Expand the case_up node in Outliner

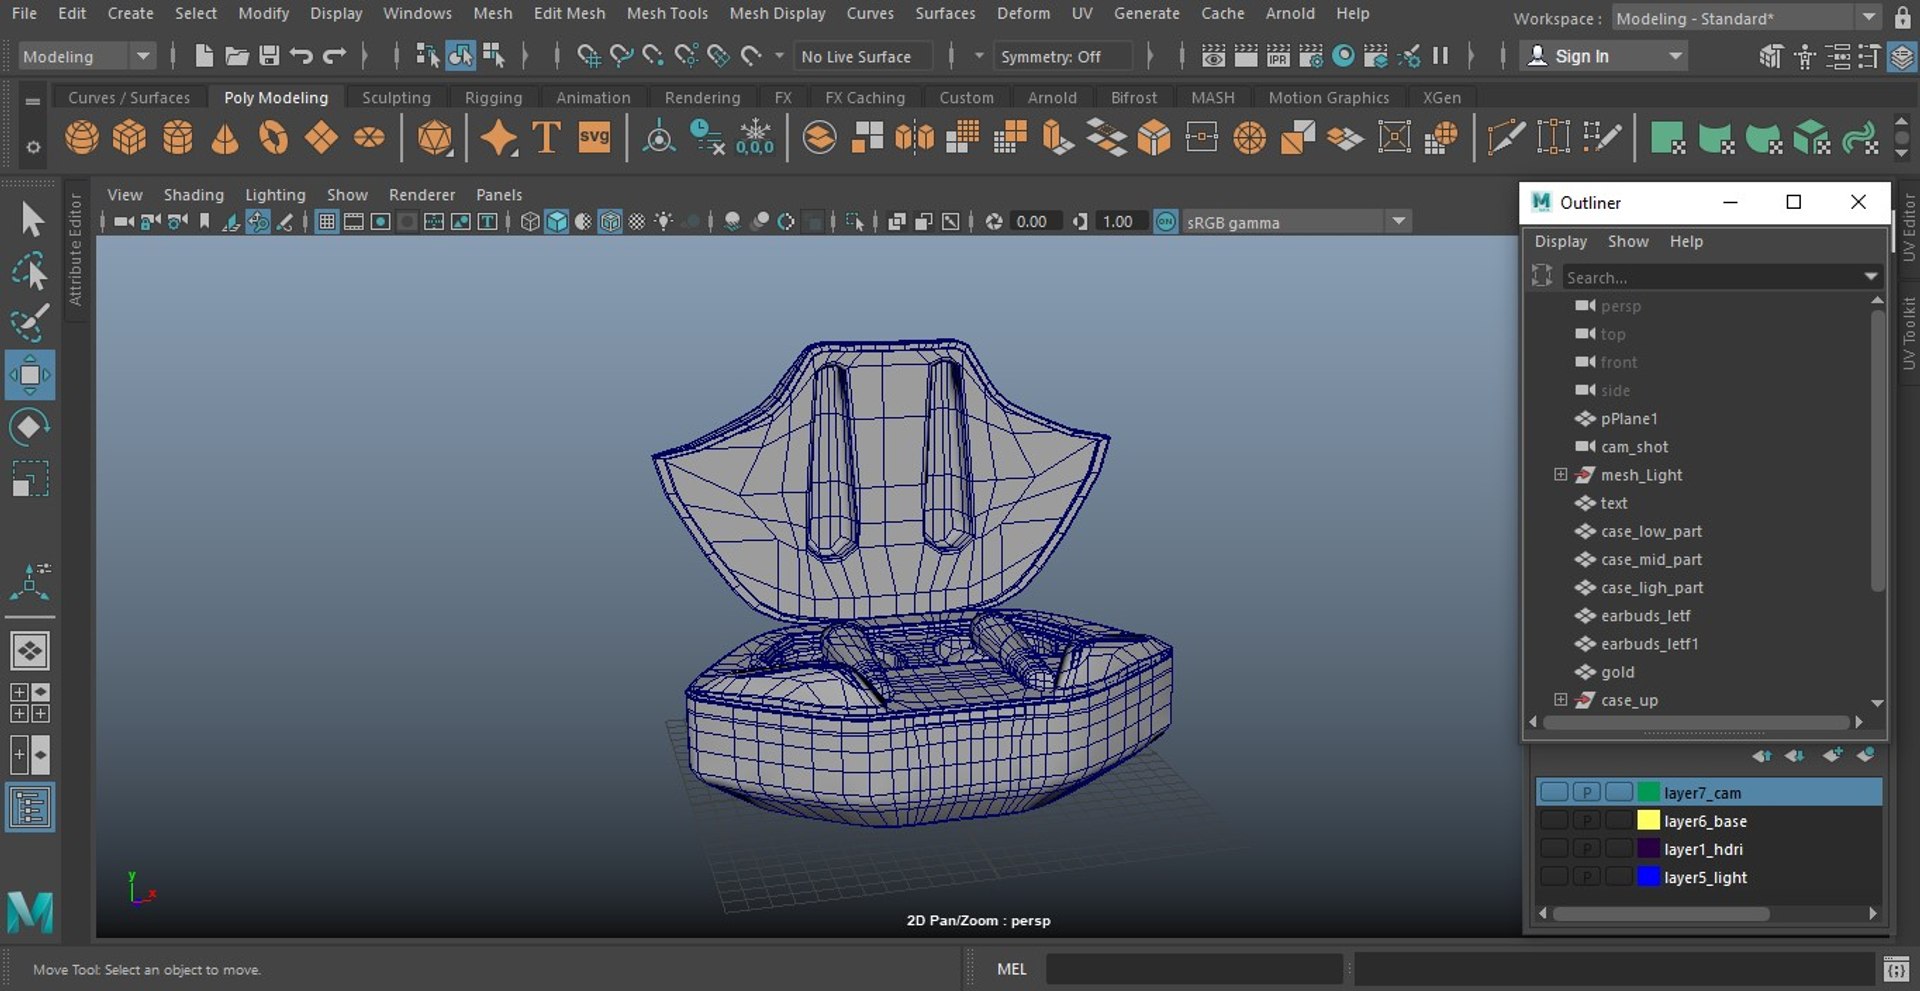pos(1560,699)
